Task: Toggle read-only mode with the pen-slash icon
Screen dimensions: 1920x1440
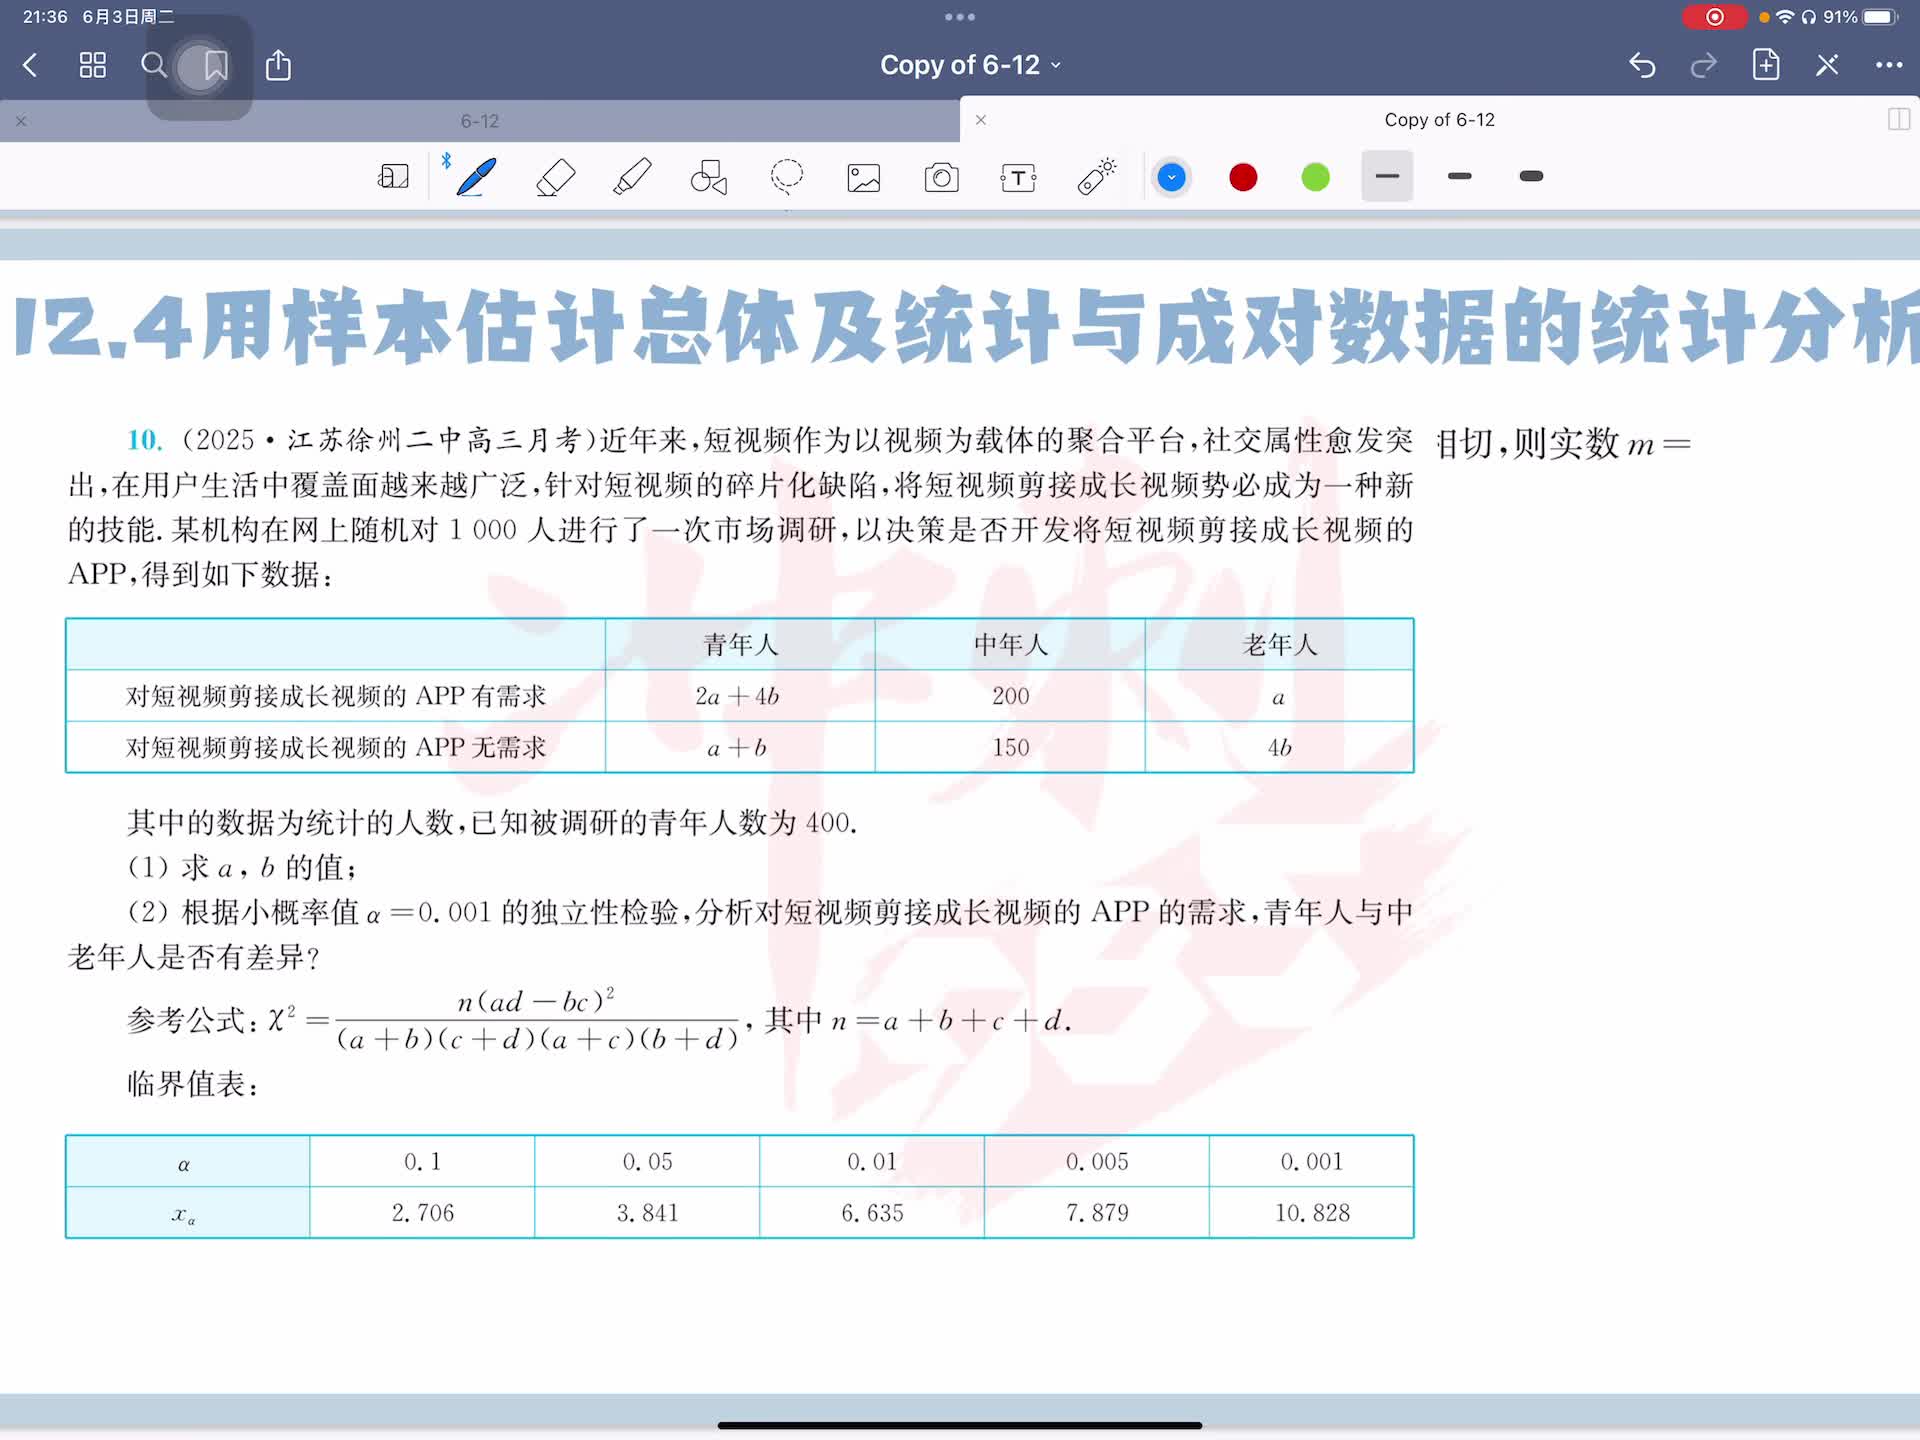Action: click(1827, 66)
